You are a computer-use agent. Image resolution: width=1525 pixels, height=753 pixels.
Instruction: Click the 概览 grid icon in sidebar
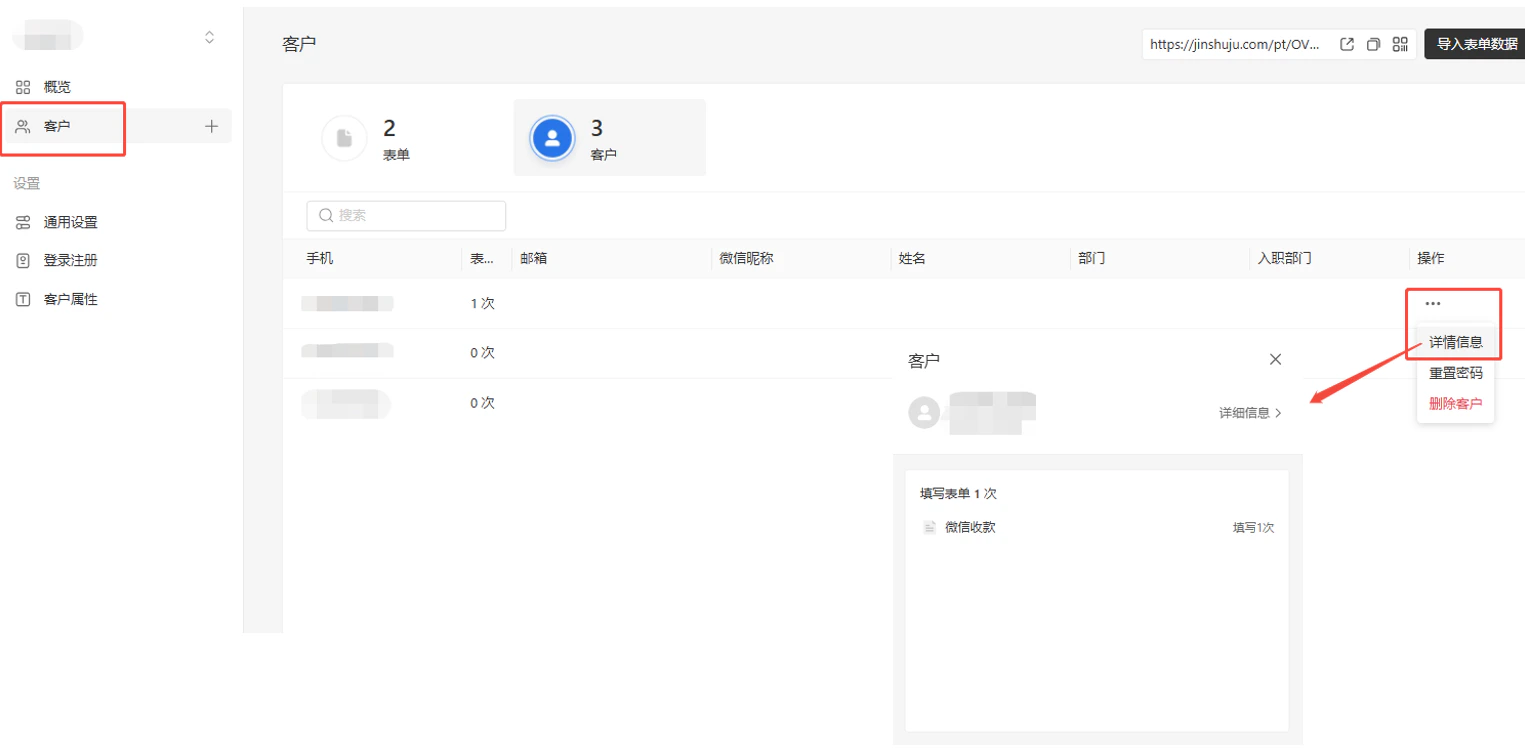click(x=23, y=87)
